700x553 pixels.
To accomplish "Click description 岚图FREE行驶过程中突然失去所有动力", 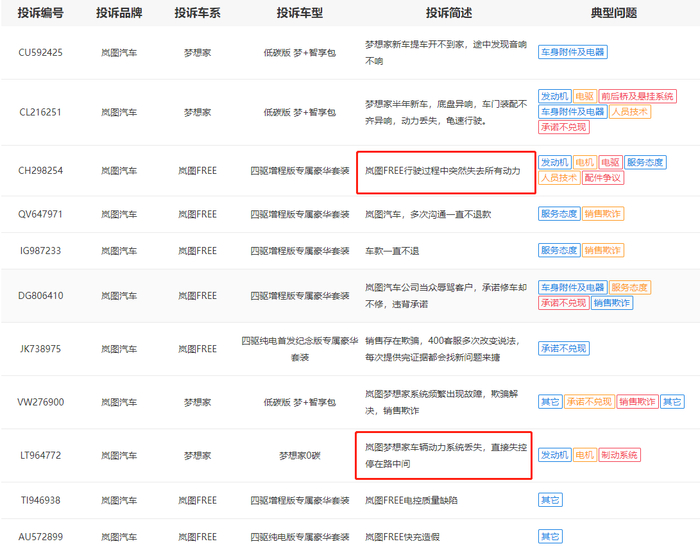I will pyautogui.click(x=443, y=171).
